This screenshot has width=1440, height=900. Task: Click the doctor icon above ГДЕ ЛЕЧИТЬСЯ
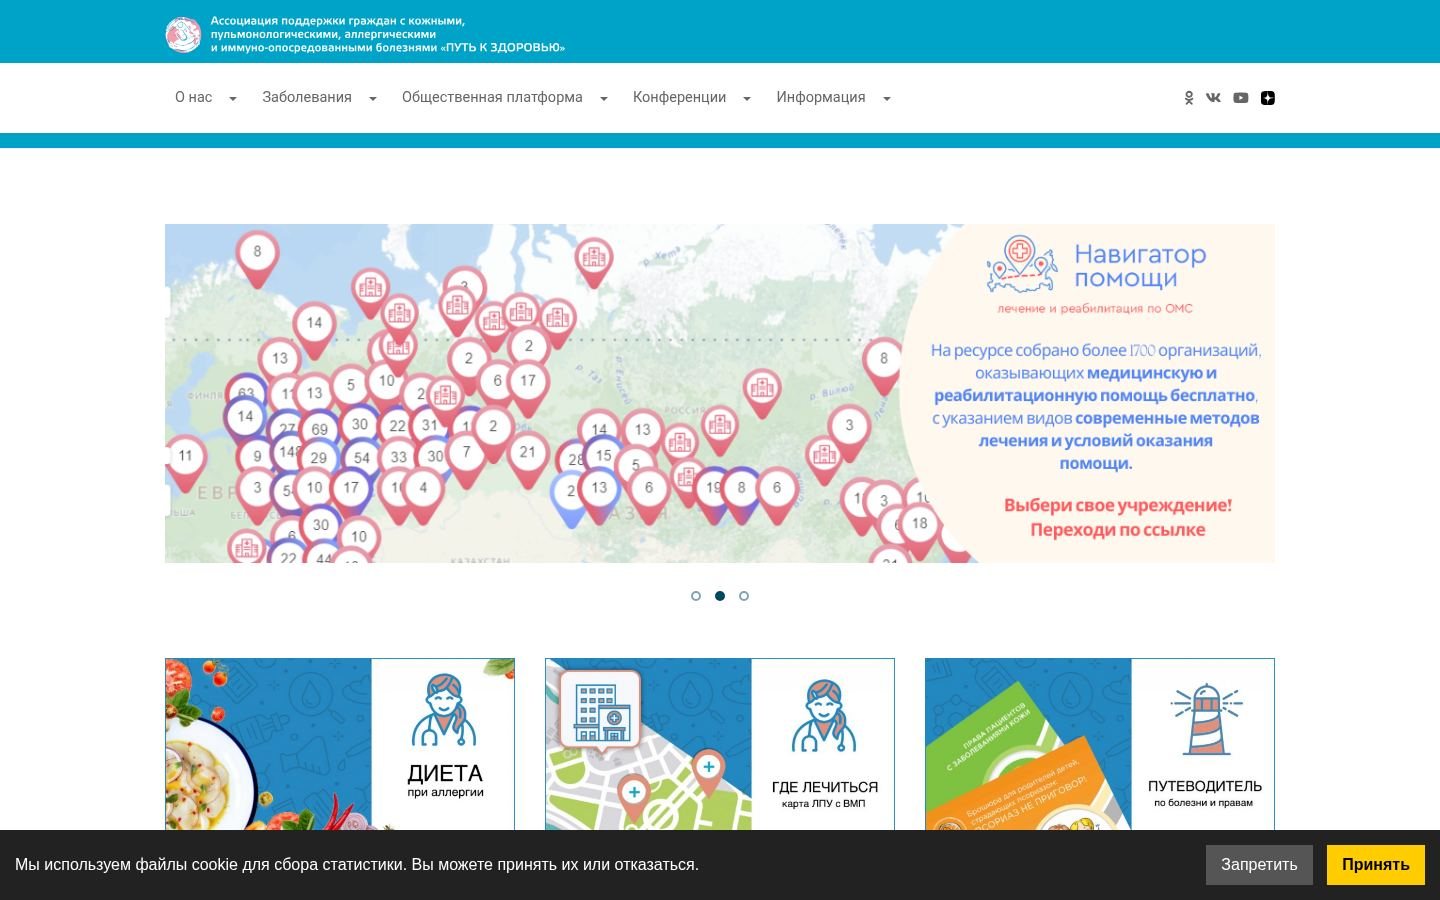coord(824,716)
